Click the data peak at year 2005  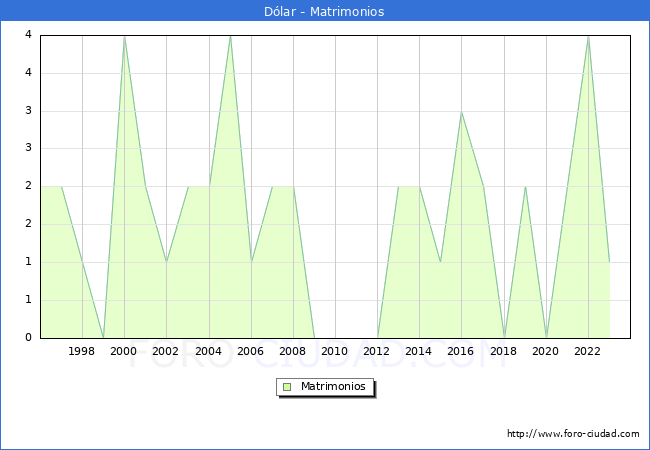tap(230, 36)
